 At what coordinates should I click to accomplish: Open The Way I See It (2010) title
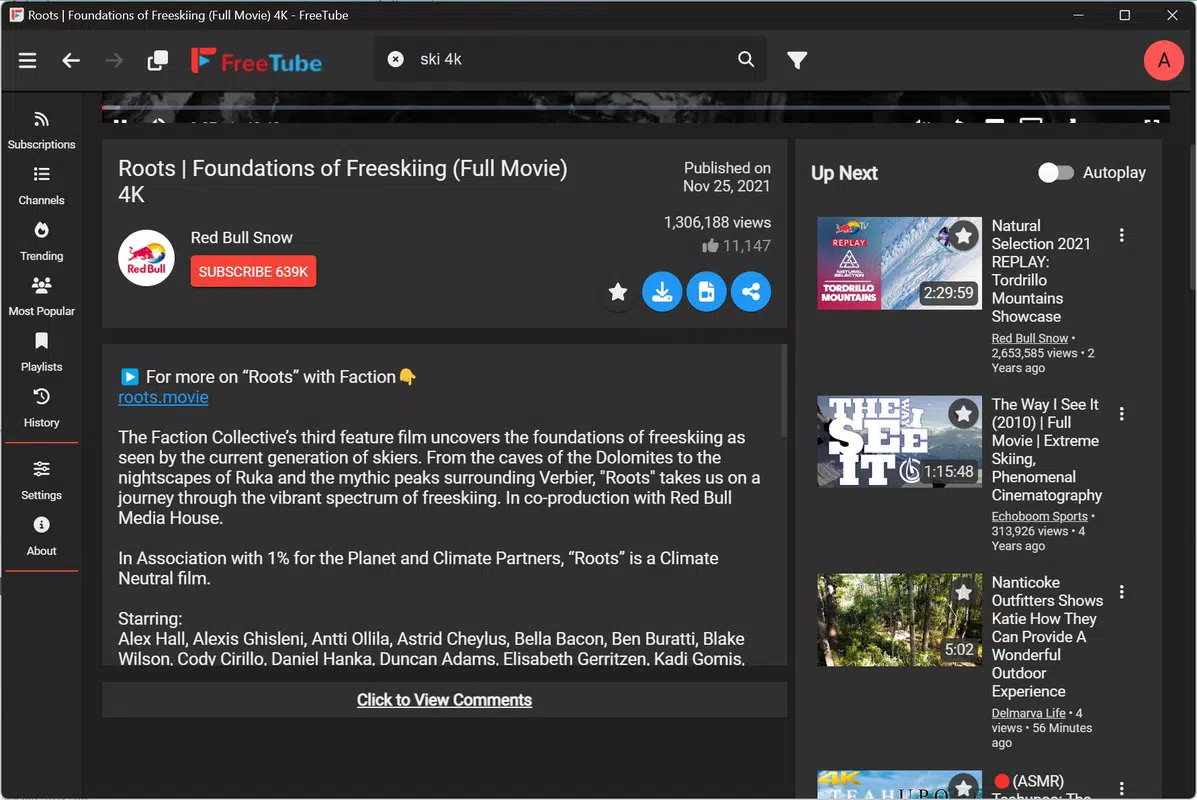tap(1047, 450)
